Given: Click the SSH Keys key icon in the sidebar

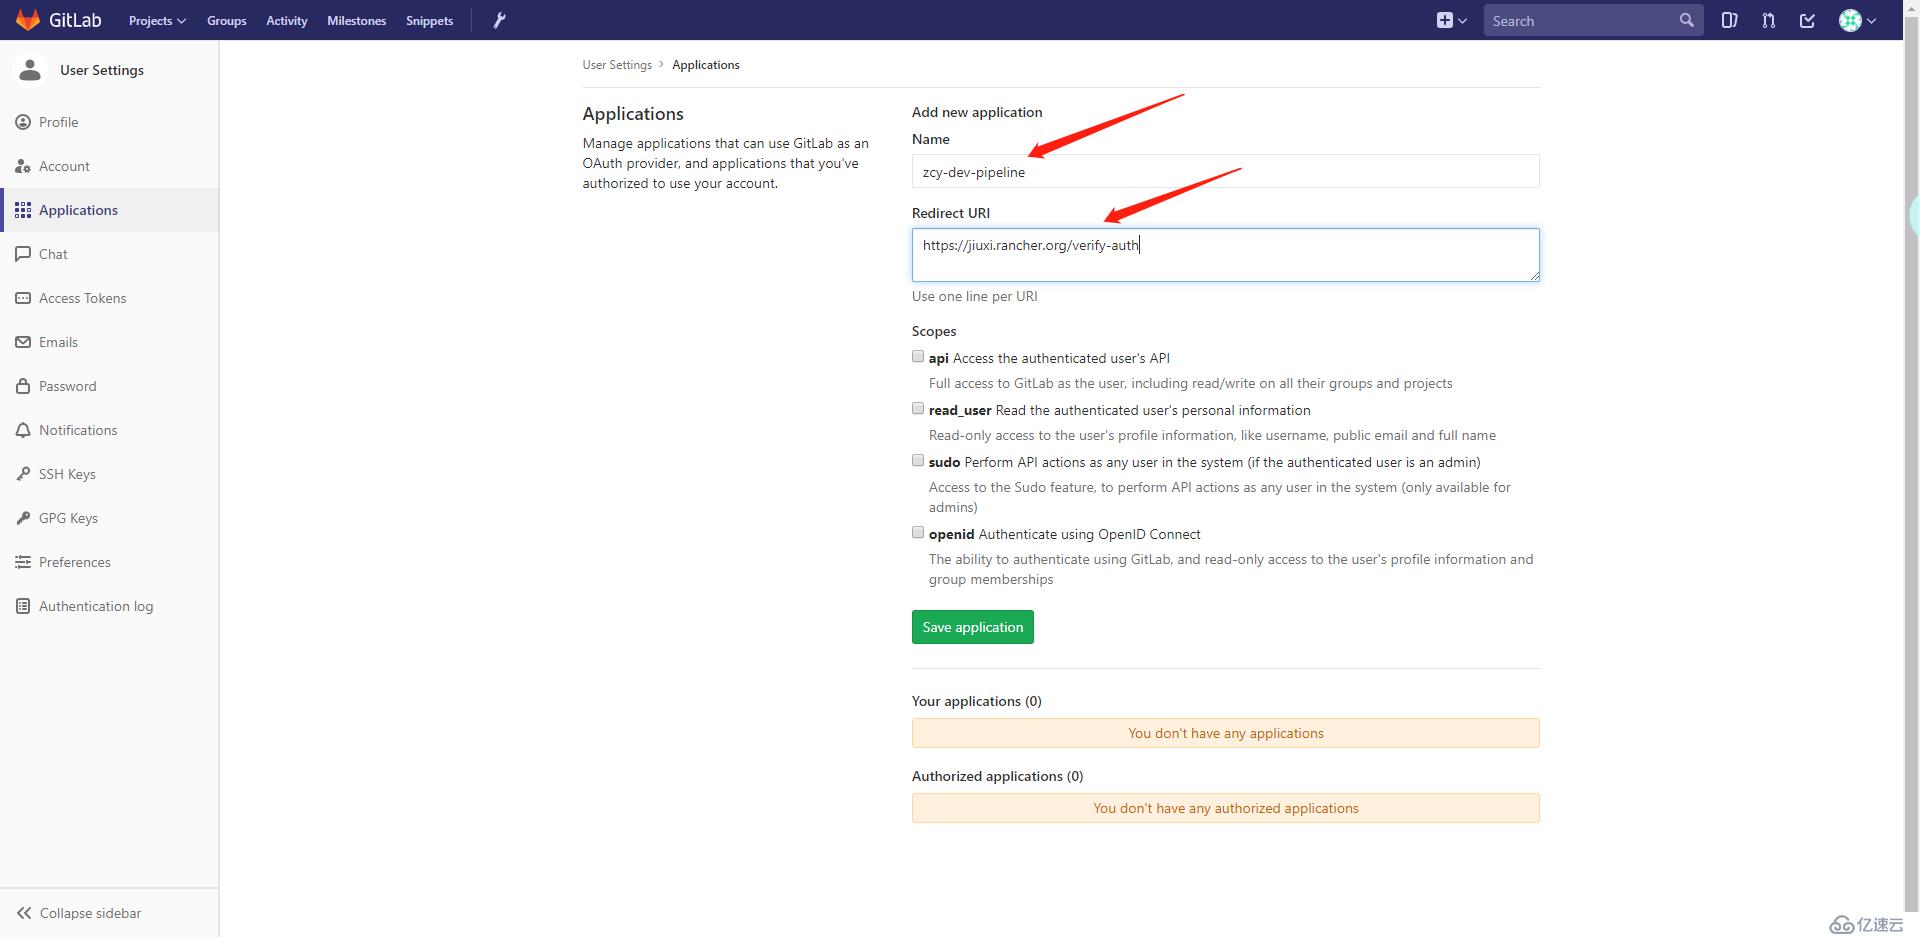Looking at the screenshot, I should coord(23,474).
